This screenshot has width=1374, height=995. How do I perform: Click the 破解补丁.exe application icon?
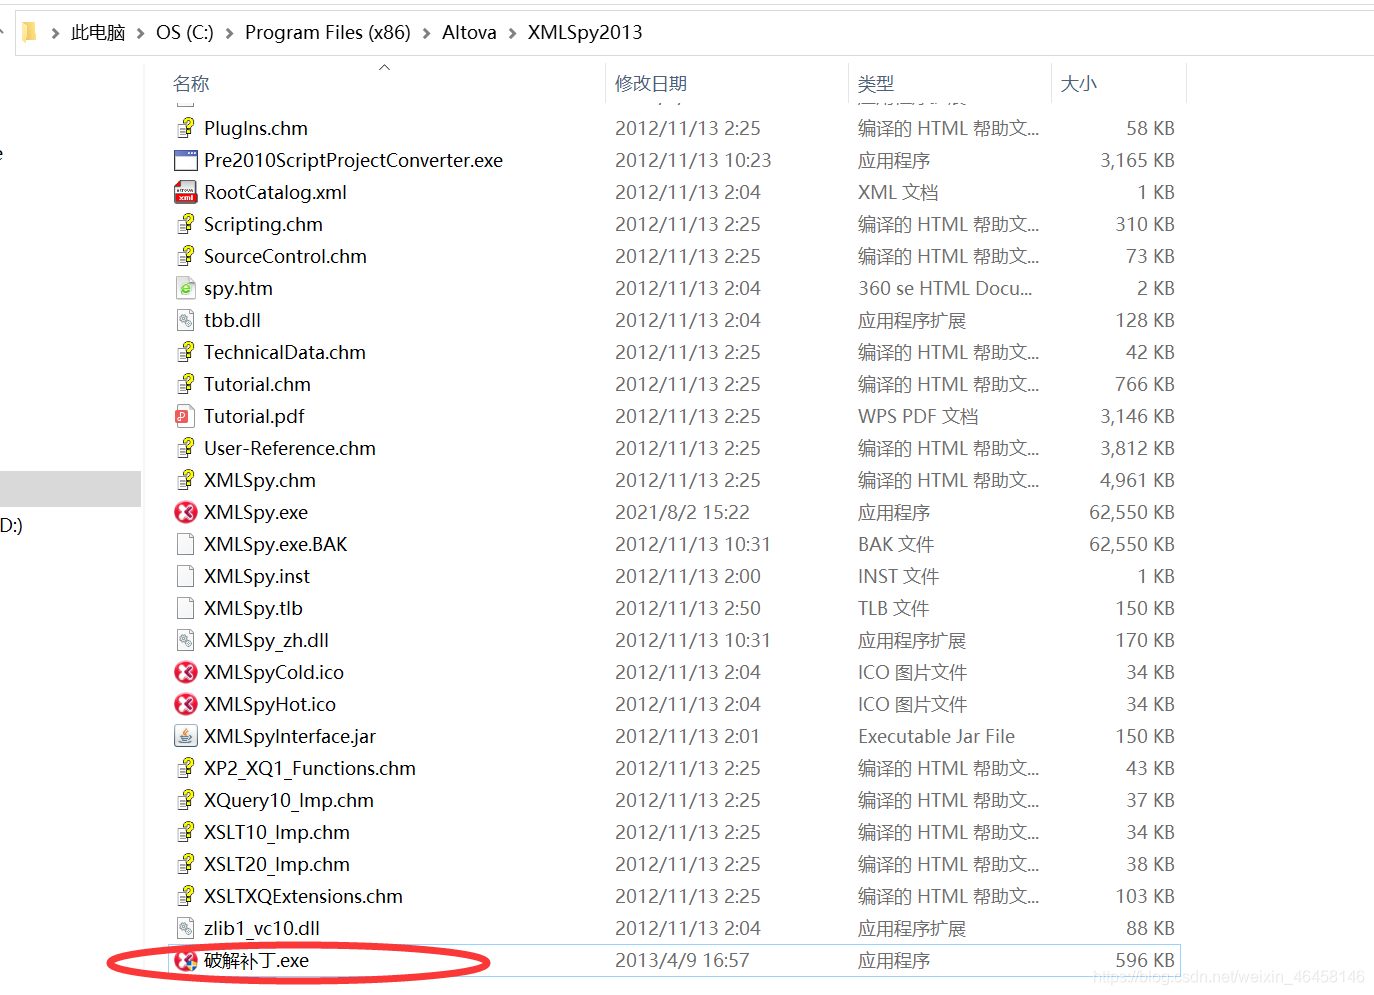tap(186, 960)
